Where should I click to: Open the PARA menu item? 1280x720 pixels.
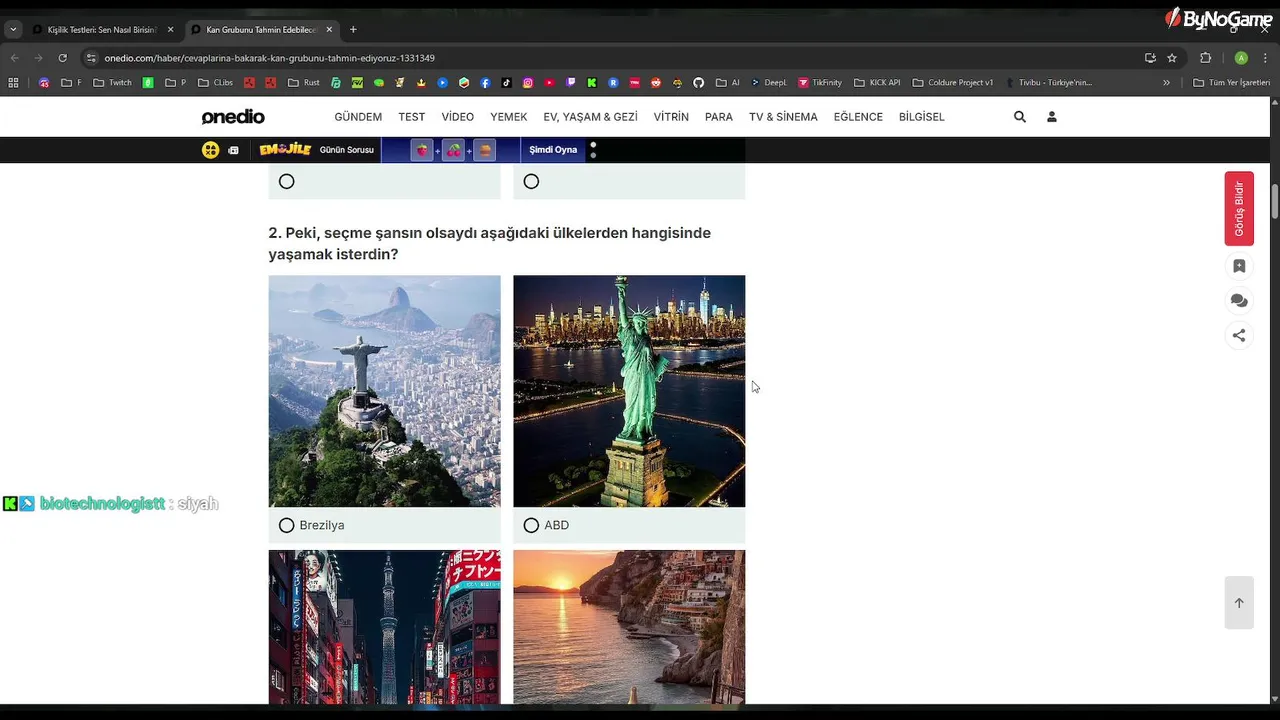[719, 117]
